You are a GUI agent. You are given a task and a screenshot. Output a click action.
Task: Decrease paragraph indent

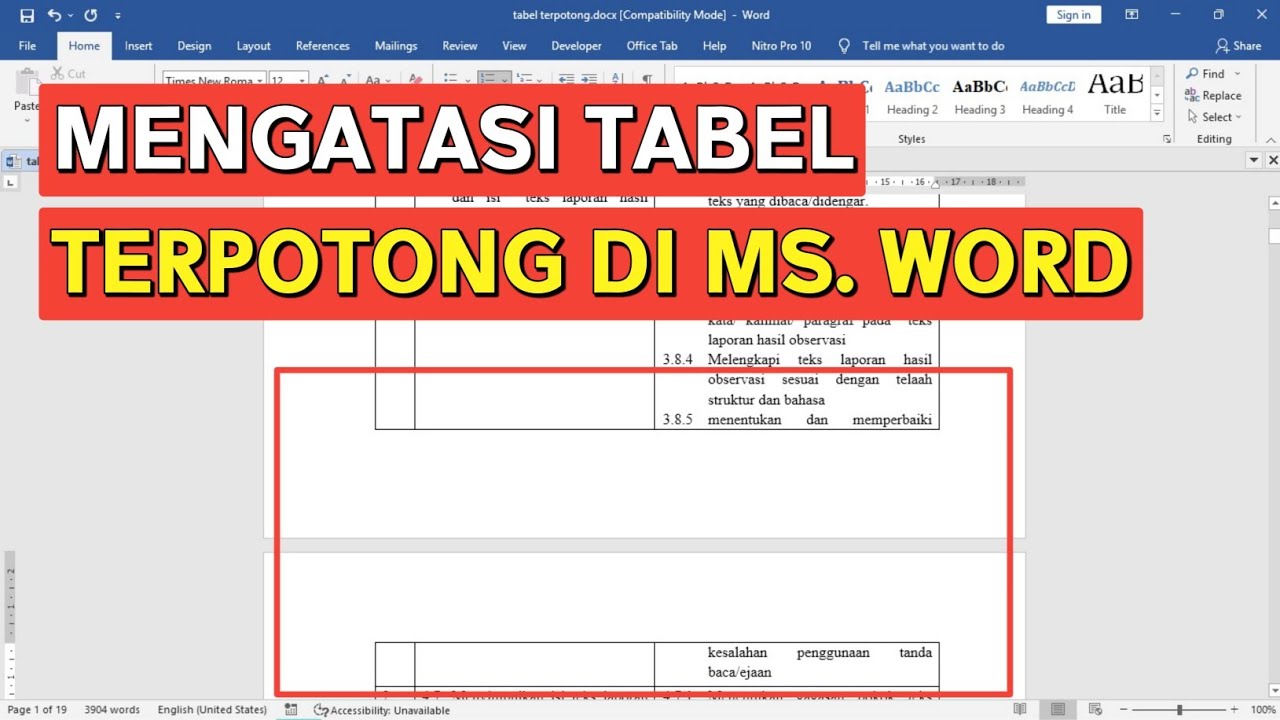[567, 79]
